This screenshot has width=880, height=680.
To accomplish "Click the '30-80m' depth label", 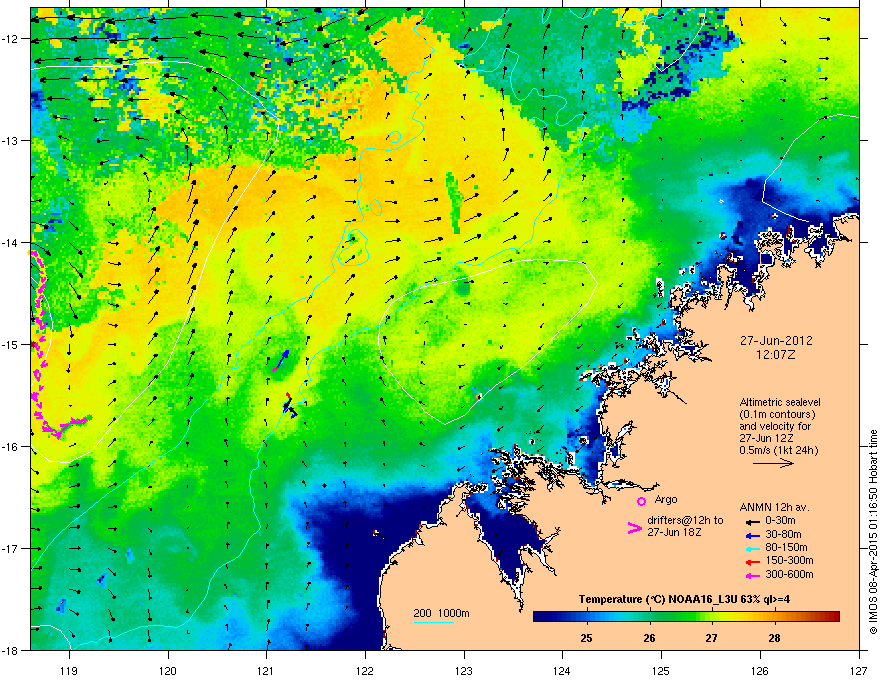I will point(783,535).
